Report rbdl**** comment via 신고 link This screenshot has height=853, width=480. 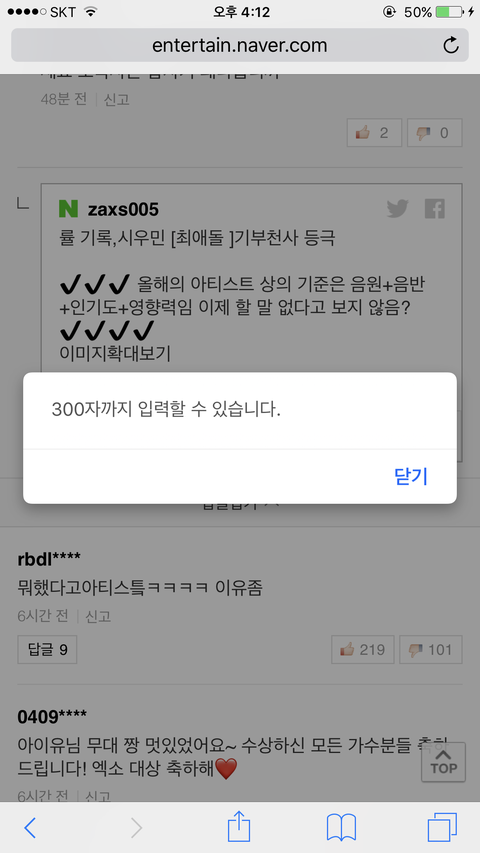pos(98,616)
